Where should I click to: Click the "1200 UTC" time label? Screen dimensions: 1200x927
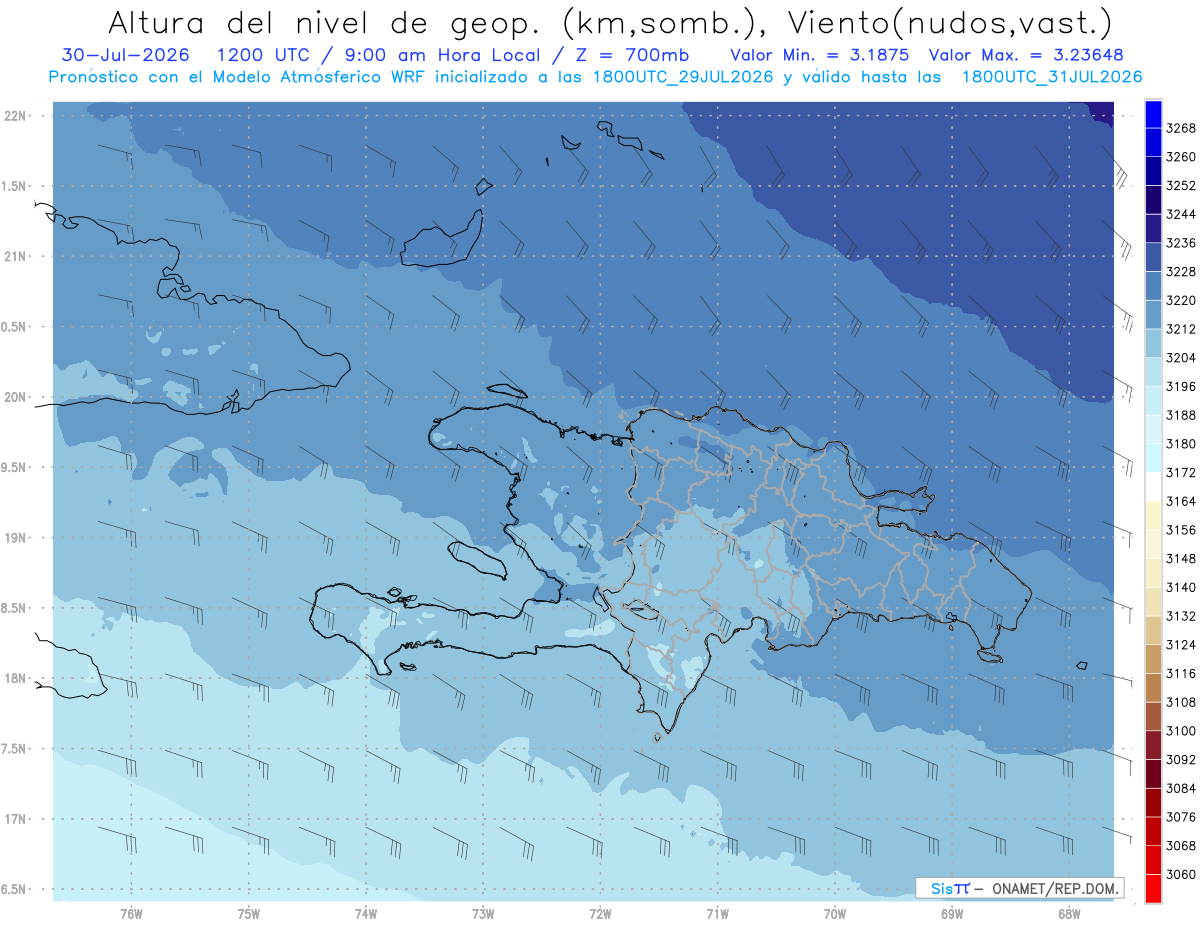tap(273, 55)
